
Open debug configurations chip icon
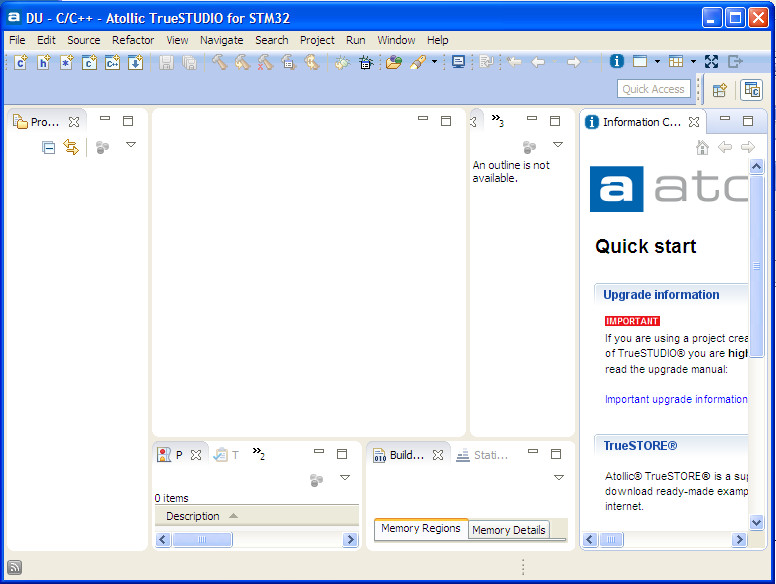(x=366, y=62)
